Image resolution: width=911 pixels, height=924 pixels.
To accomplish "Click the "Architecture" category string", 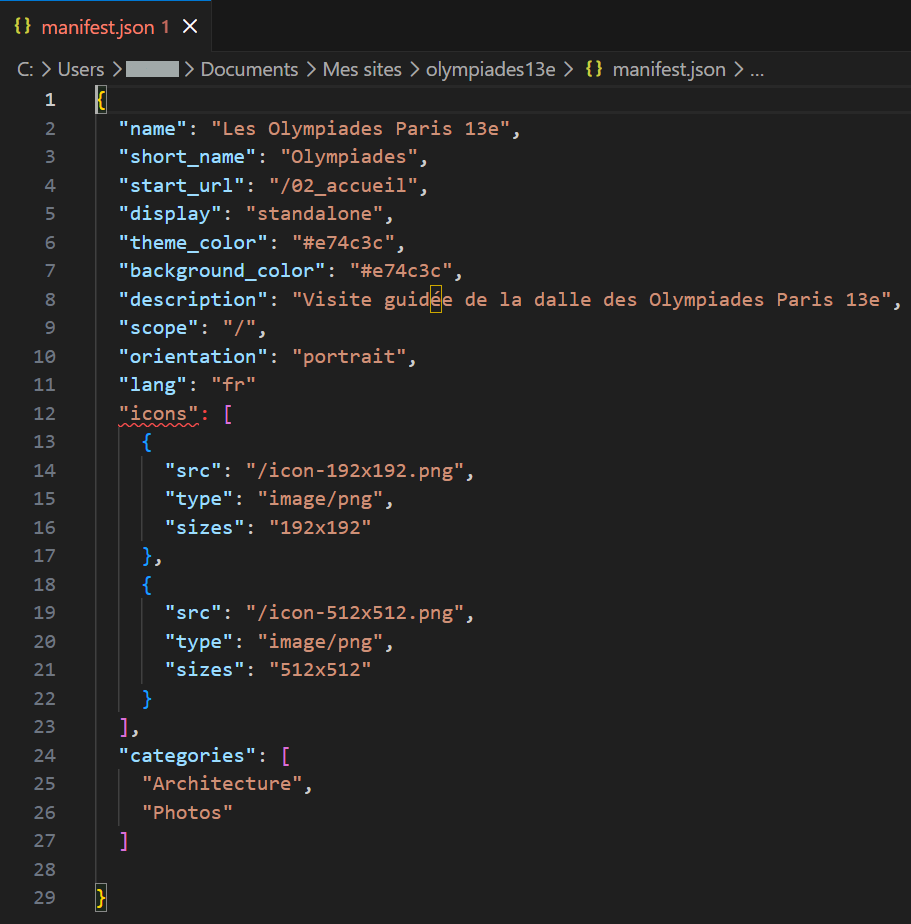I will 222,784.
